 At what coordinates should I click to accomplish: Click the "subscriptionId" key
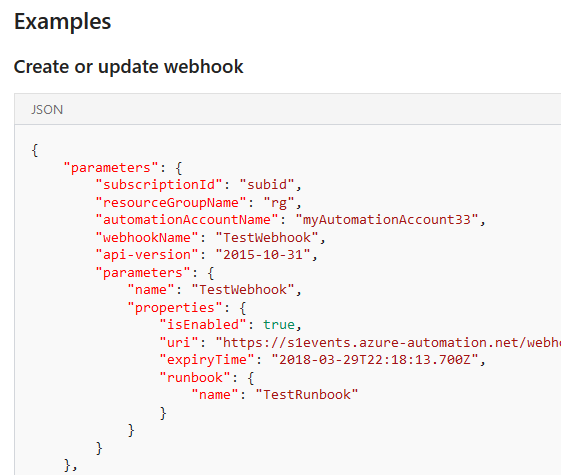pos(159,185)
